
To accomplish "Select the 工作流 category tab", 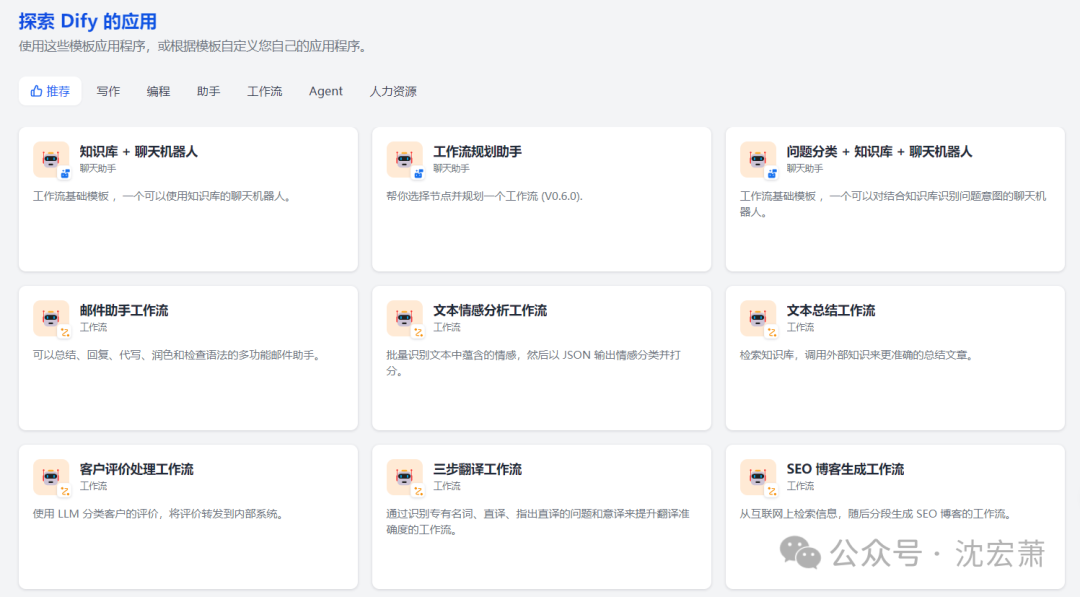I will tap(264, 91).
